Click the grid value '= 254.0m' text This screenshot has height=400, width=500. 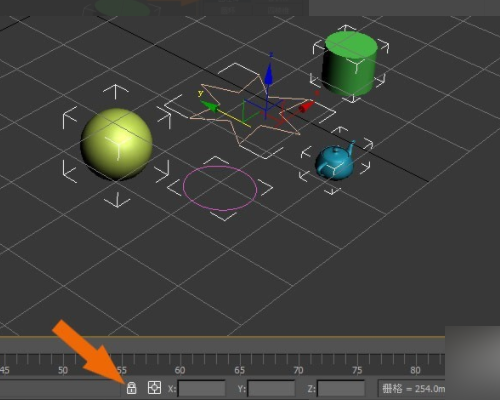point(426,388)
